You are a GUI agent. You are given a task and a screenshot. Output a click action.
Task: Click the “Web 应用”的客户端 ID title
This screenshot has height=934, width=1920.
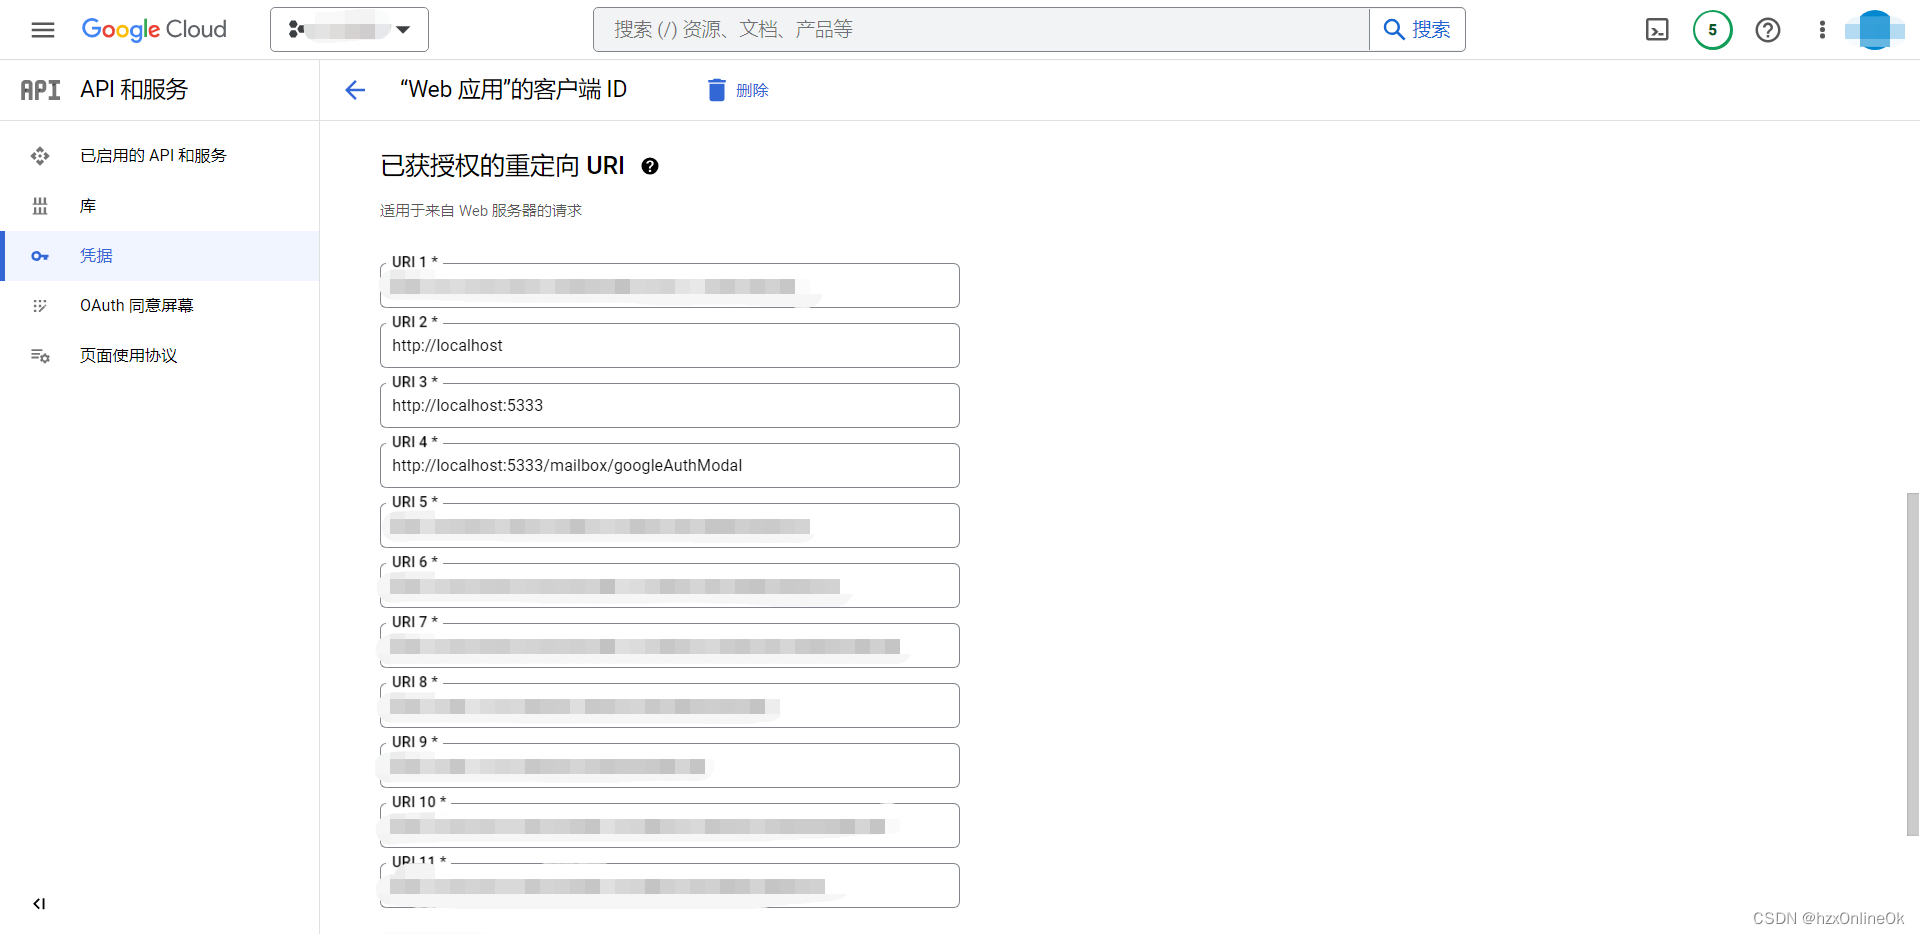(x=513, y=90)
